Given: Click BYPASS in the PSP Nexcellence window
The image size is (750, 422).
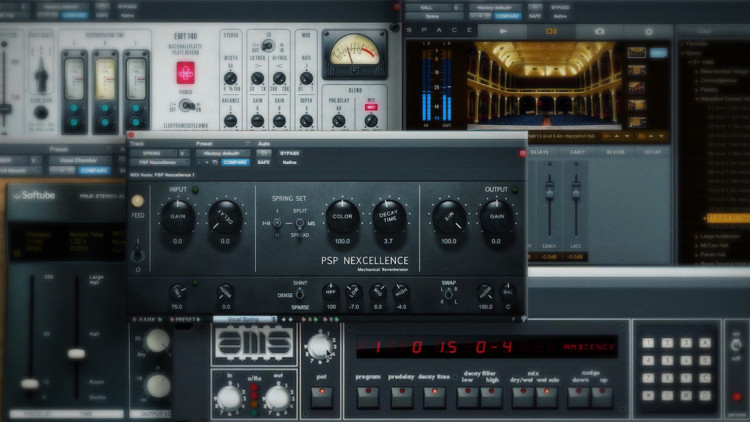Looking at the screenshot, I should 289,153.
